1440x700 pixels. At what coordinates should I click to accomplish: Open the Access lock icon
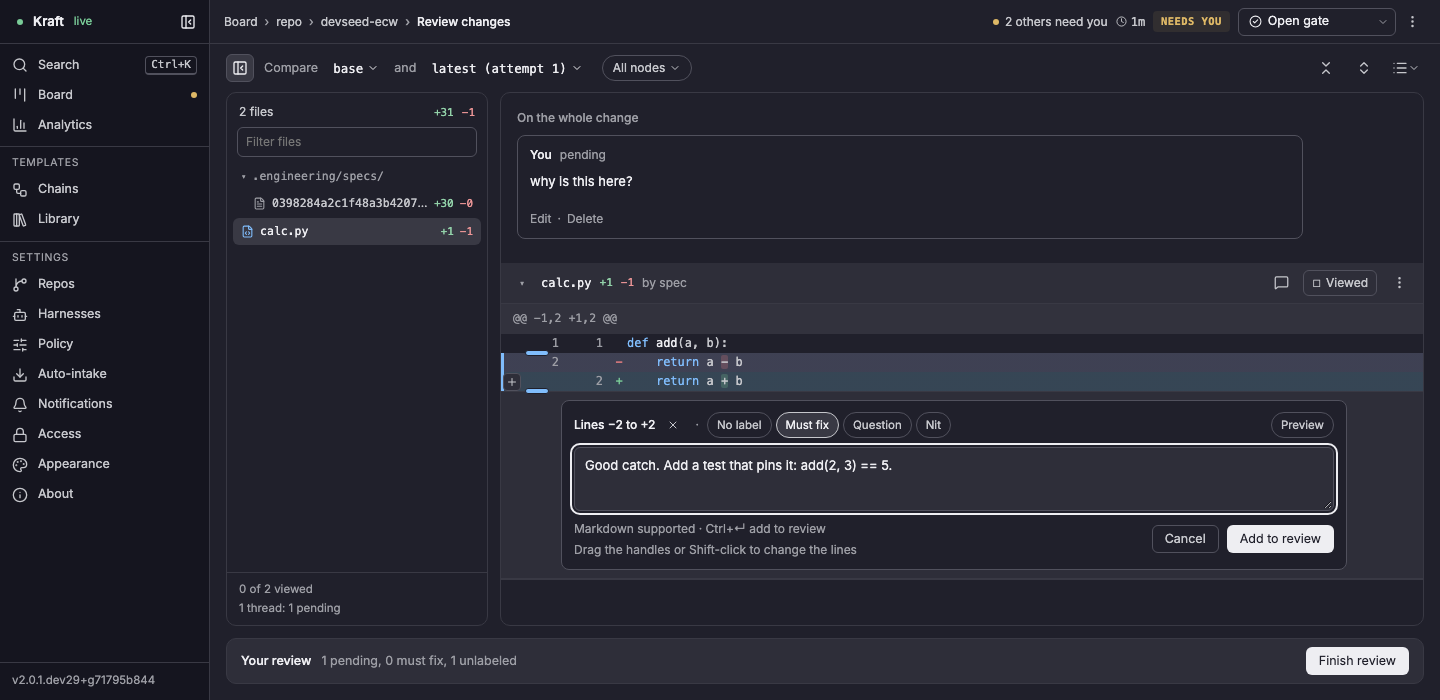20,434
